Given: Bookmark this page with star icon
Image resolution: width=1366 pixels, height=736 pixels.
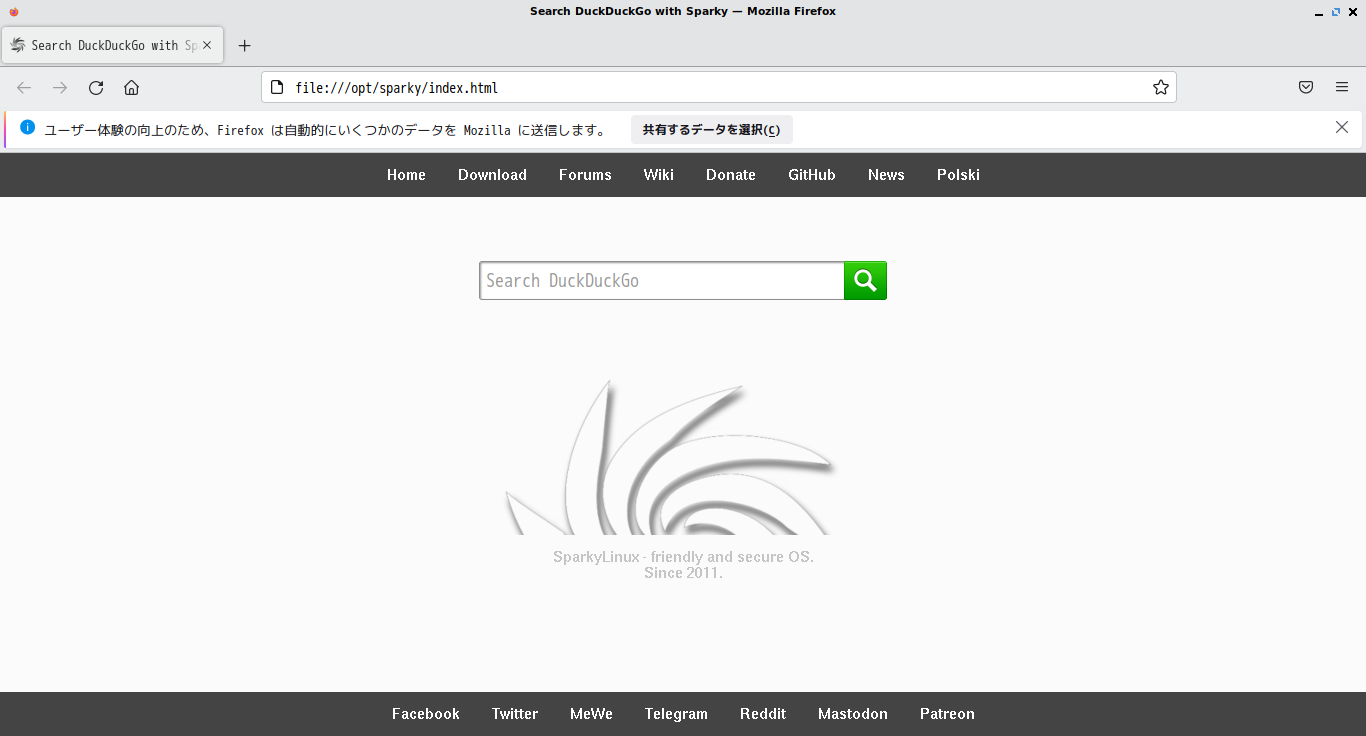Looking at the screenshot, I should pyautogui.click(x=1160, y=88).
